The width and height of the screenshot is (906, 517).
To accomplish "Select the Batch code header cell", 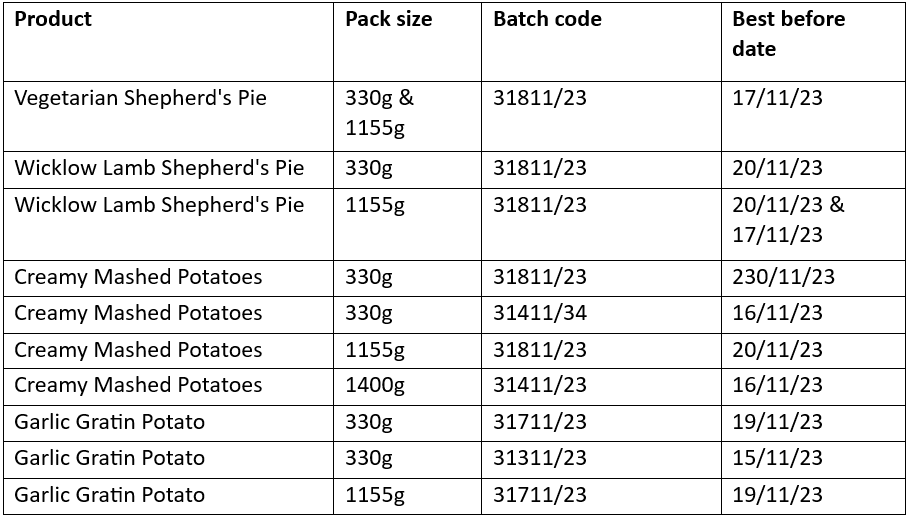I will tap(547, 19).
